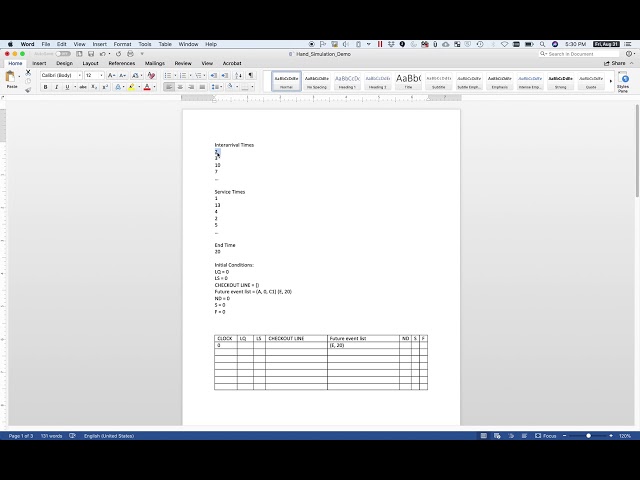
Task: Open the Apple menu
Action: tap(10, 44)
